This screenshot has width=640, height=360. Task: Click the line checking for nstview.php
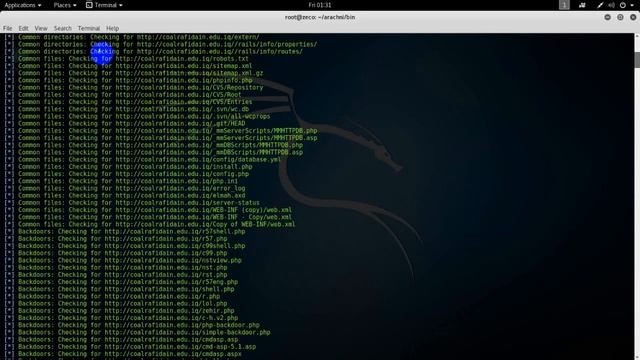123,260
